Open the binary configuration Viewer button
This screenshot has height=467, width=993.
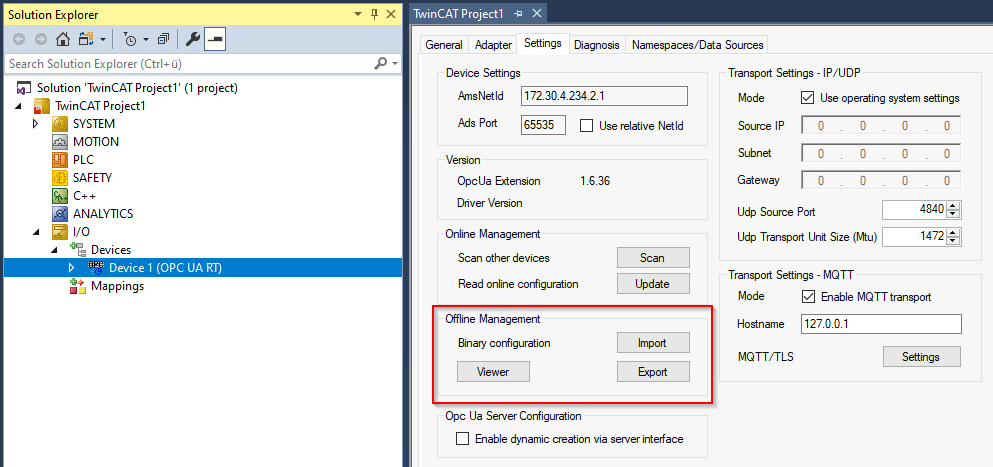pos(493,372)
